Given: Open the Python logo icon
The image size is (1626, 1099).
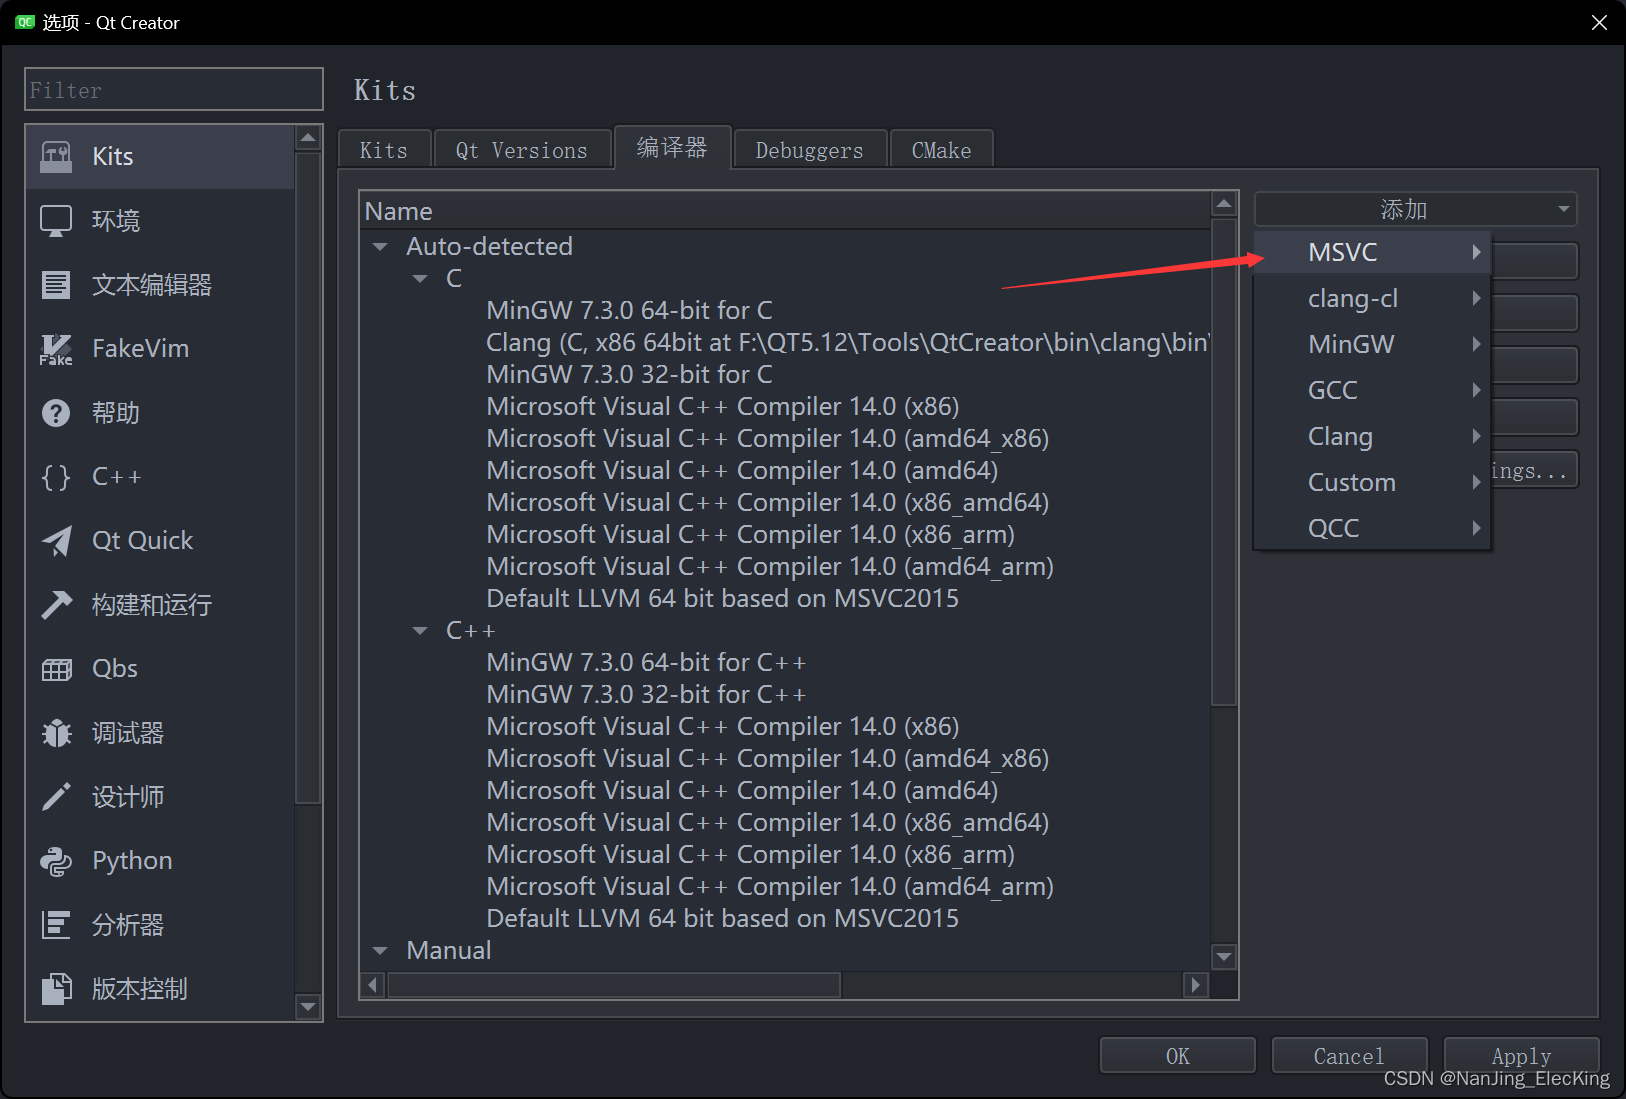Looking at the screenshot, I should (x=56, y=861).
